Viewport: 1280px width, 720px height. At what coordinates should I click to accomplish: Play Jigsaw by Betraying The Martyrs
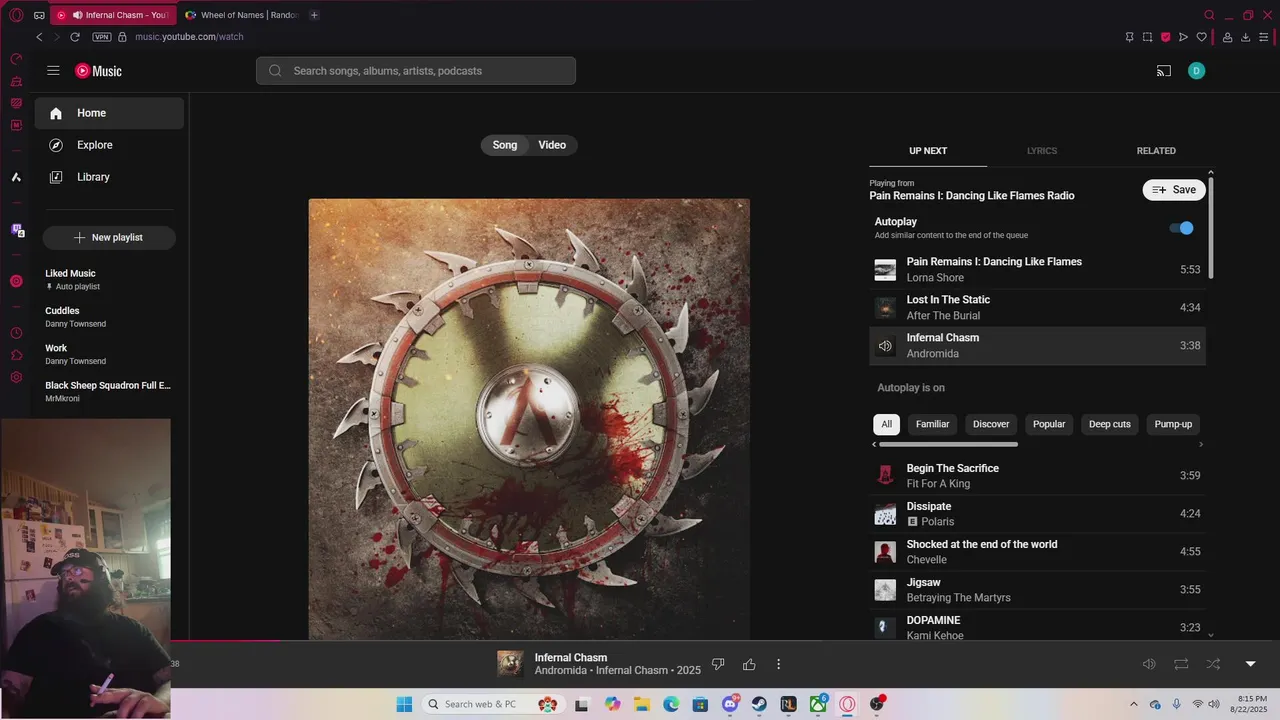(x=1037, y=590)
